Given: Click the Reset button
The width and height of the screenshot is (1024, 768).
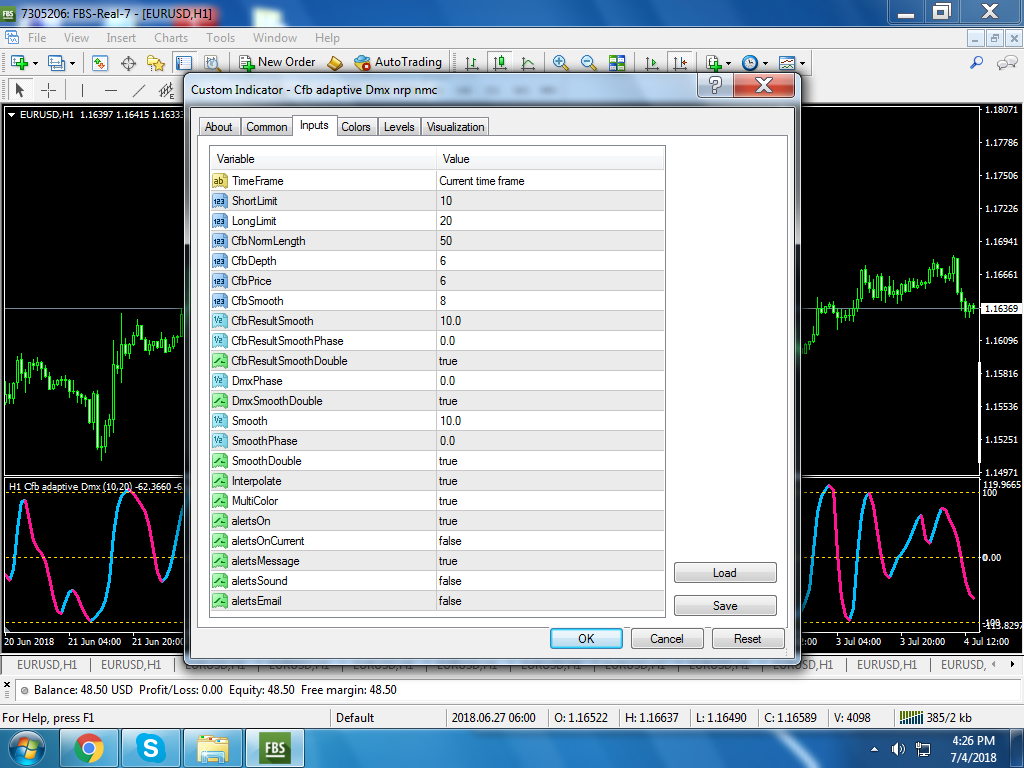Looking at the screenshot, I should 748,639.
